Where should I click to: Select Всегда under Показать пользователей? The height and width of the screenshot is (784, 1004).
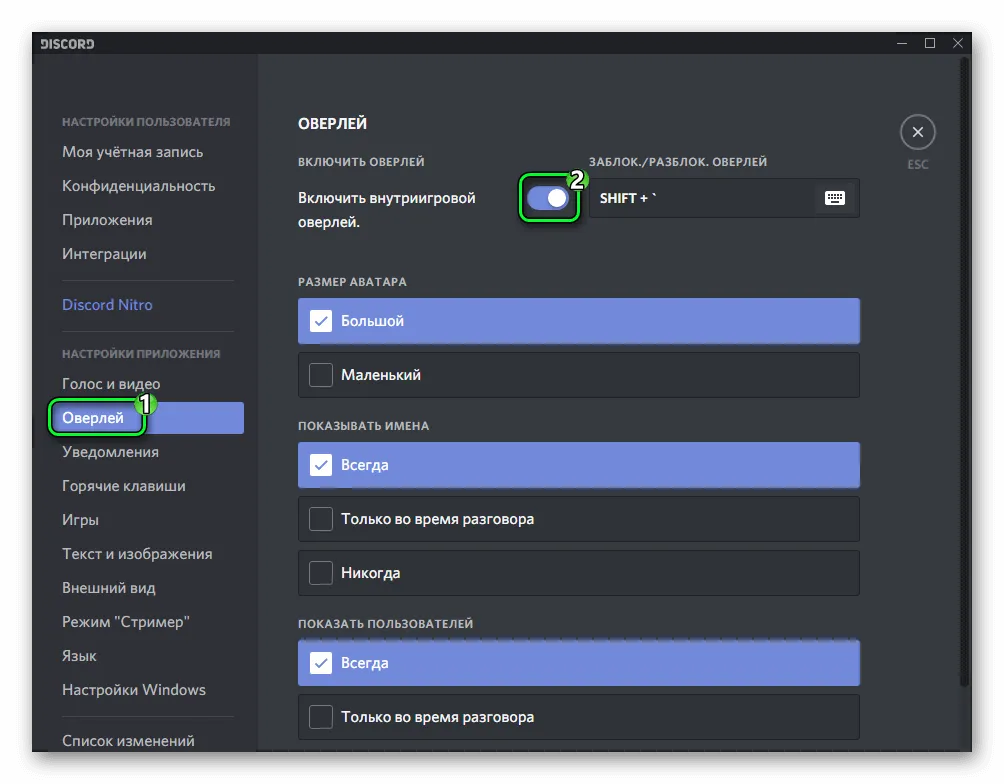578,663
